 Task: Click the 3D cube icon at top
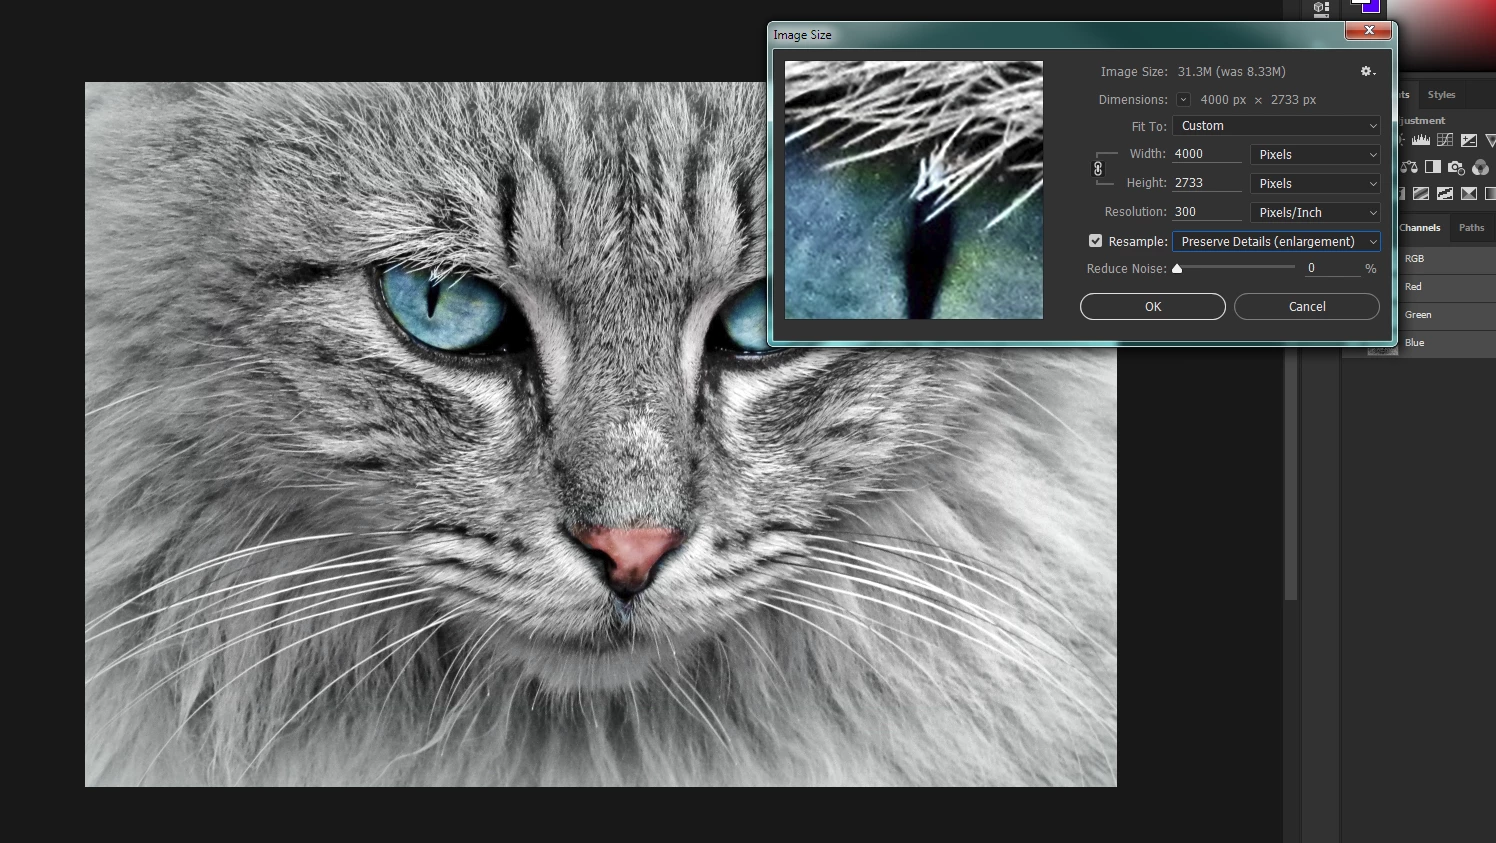(x=1321, y=8)
